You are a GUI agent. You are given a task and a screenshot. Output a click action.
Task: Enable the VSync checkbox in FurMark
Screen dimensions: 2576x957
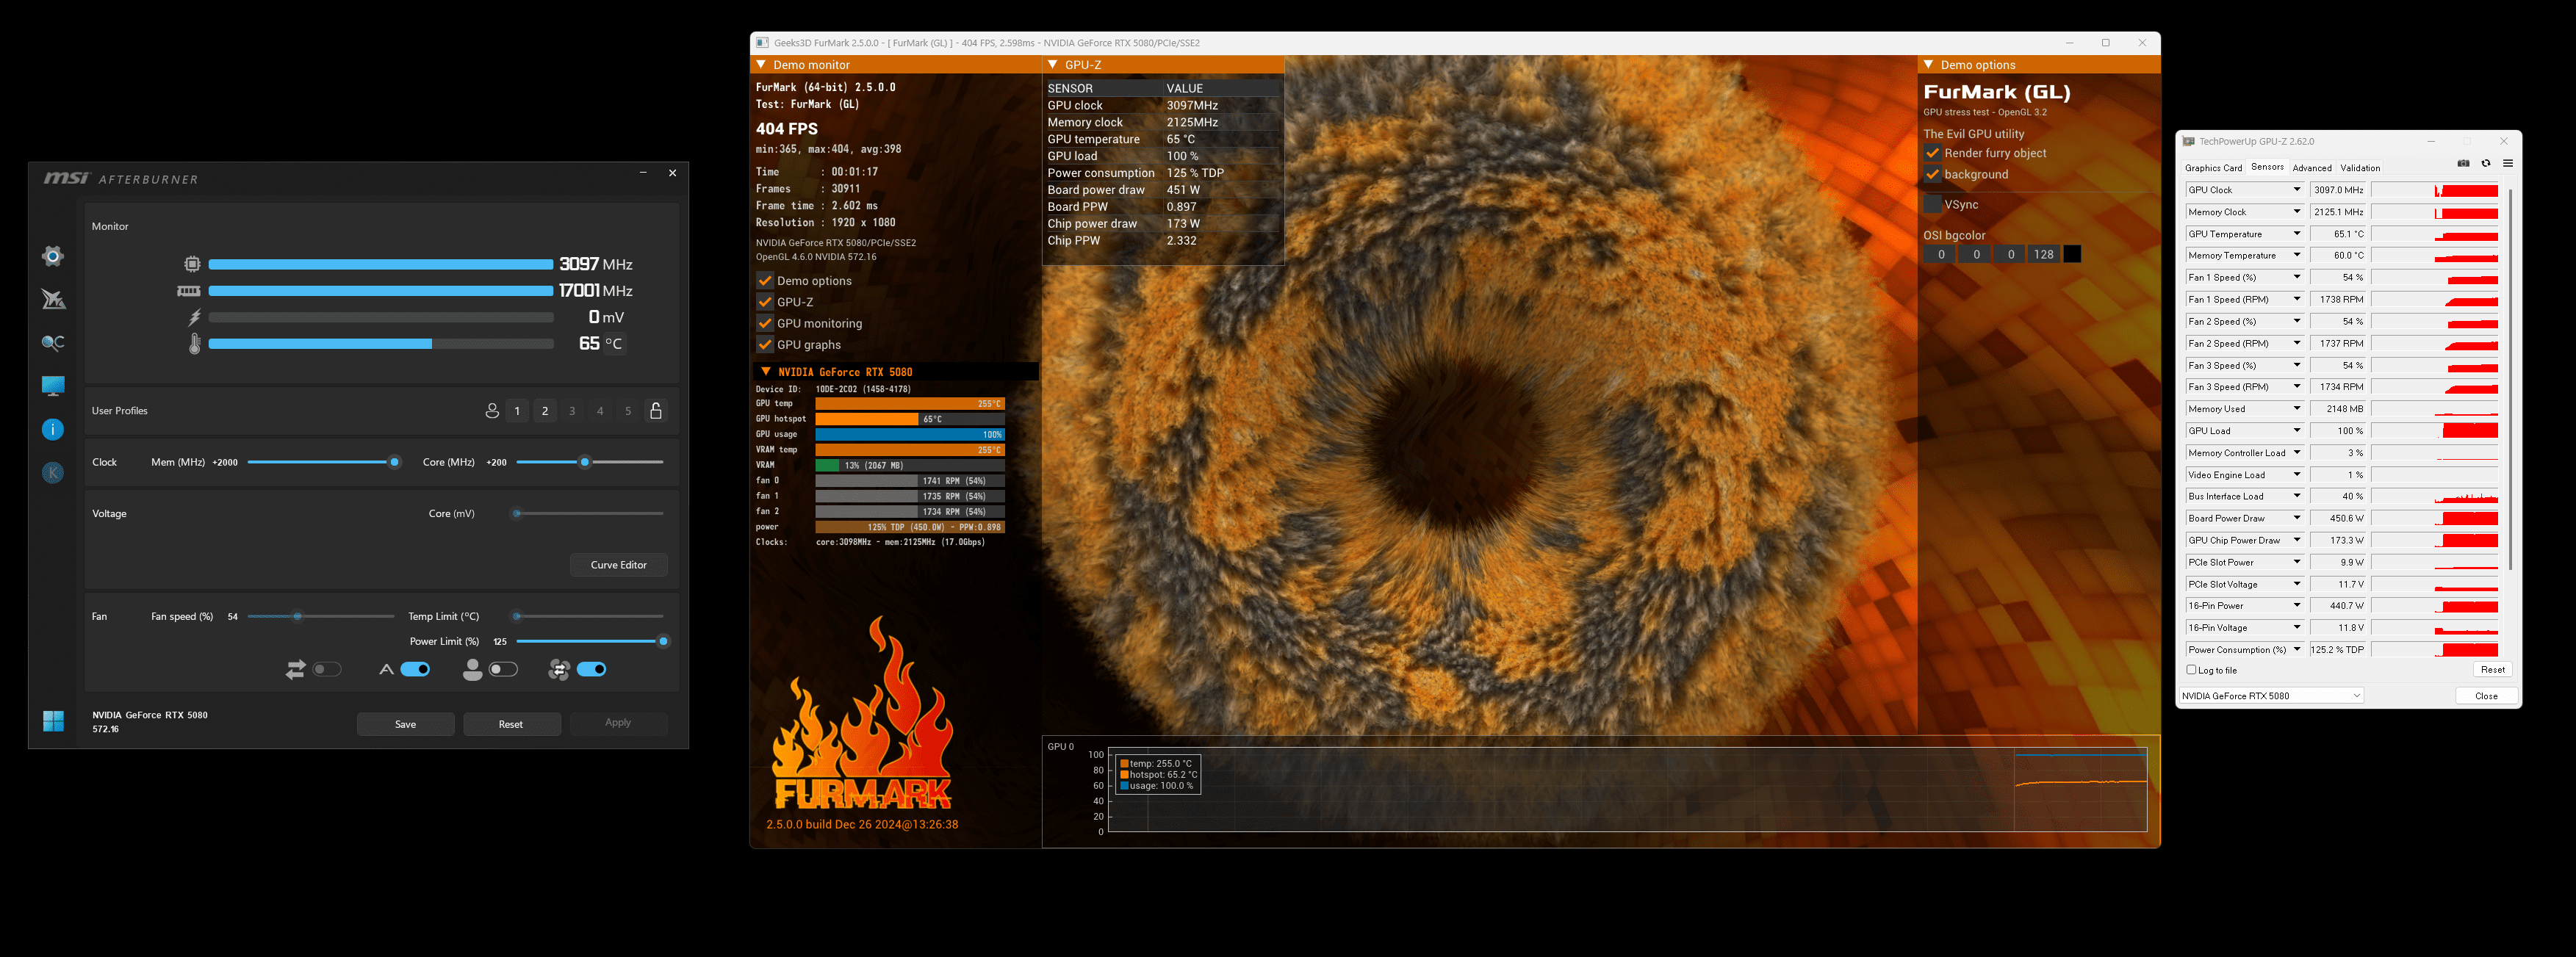(x=1932, y=204)
